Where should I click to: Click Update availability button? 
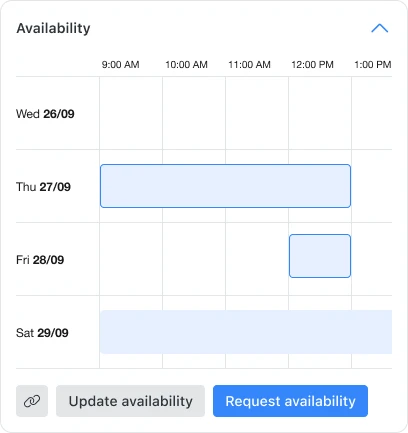tap(130, 401)
